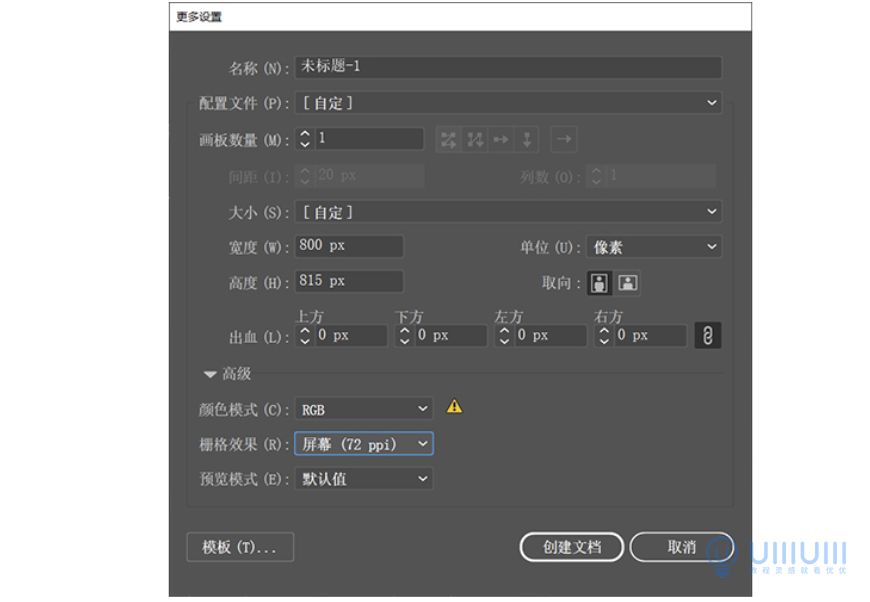The height and width of the screenshot is (602, 870).
Task: Increment the 上方 bleed value stepper
Action: (x=303, y=330)
